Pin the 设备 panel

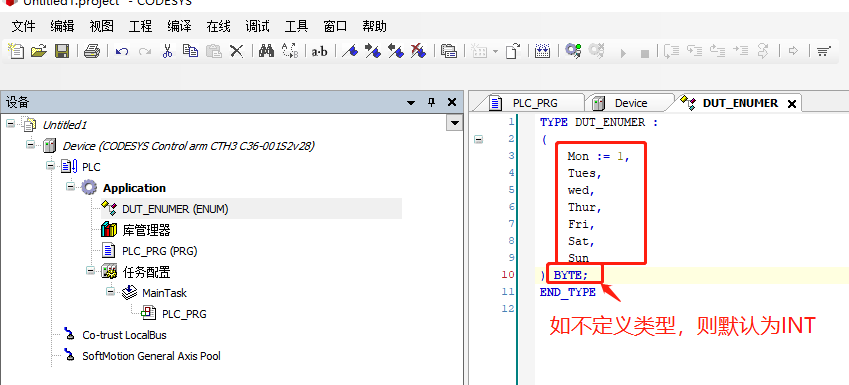tap(432, 102)
